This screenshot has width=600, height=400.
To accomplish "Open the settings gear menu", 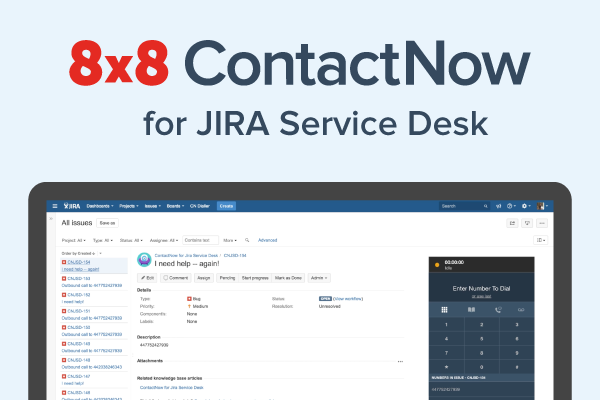I will [x=526, y=206].
